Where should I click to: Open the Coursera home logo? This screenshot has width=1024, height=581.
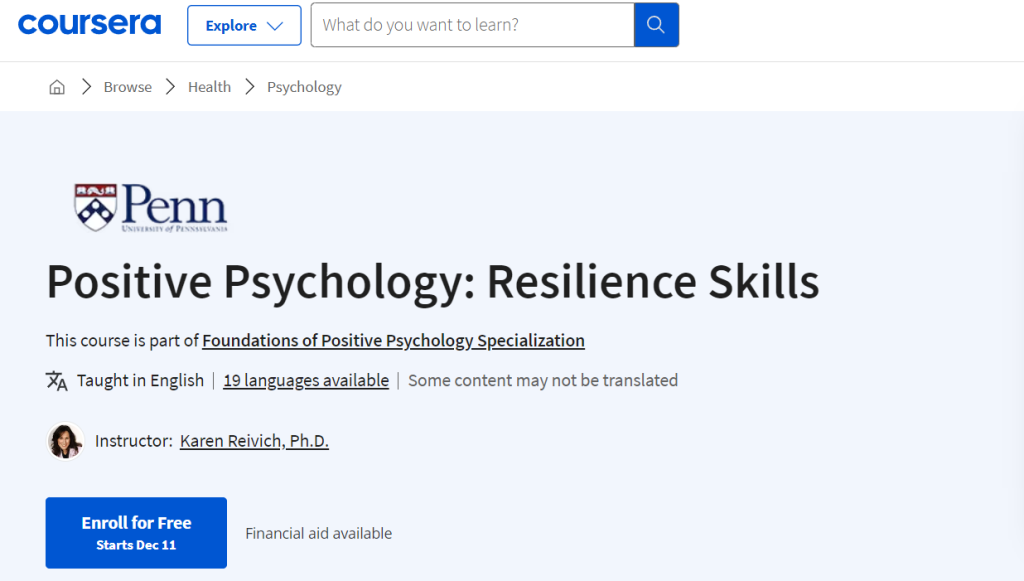click(x=89, y=25)
